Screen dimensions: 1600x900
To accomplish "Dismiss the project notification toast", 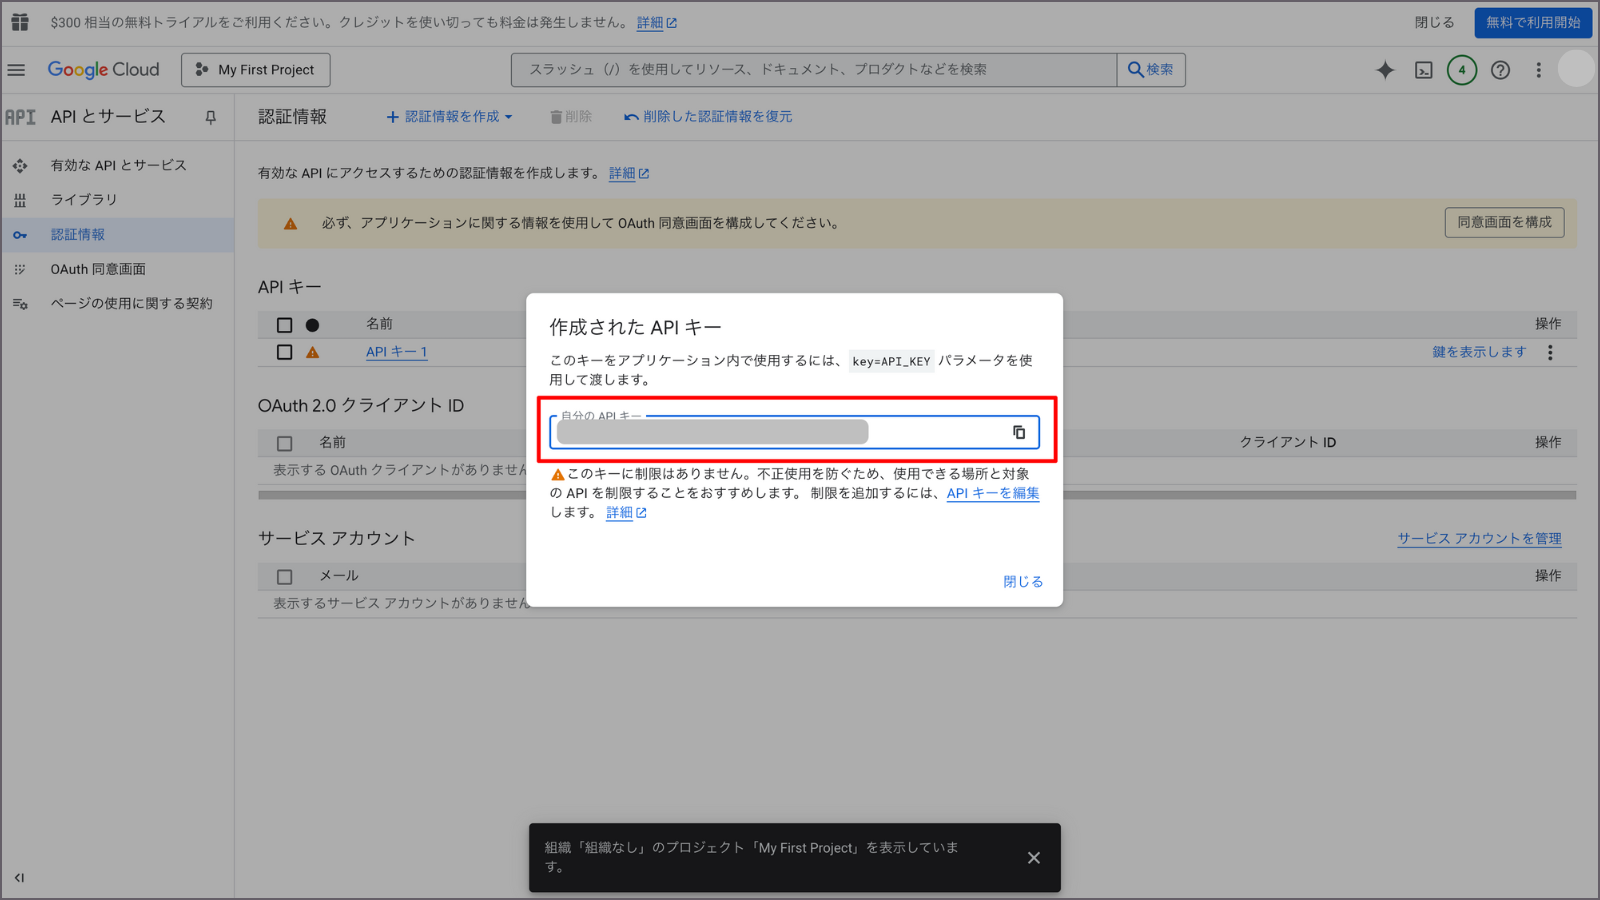I will point(1034,858).
